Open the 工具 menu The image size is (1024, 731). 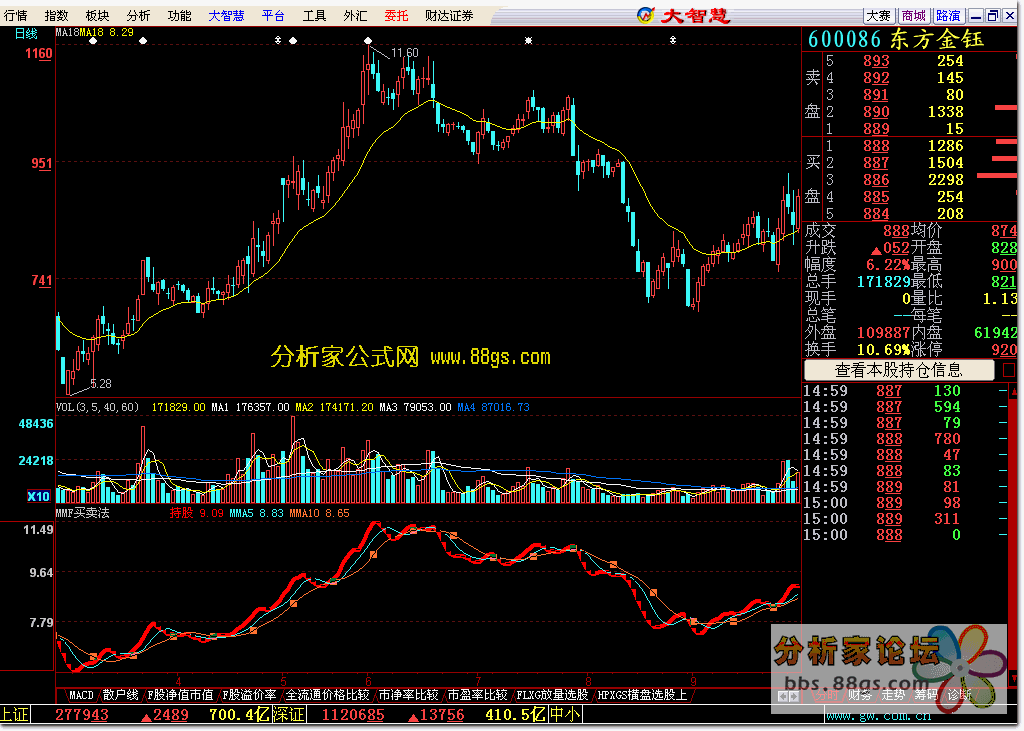pos(314,16)
